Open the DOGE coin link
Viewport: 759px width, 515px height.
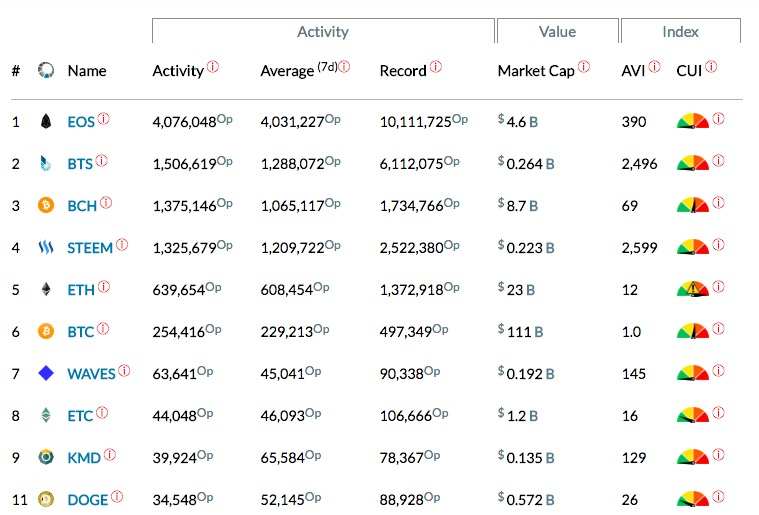(x=88, y=500)
